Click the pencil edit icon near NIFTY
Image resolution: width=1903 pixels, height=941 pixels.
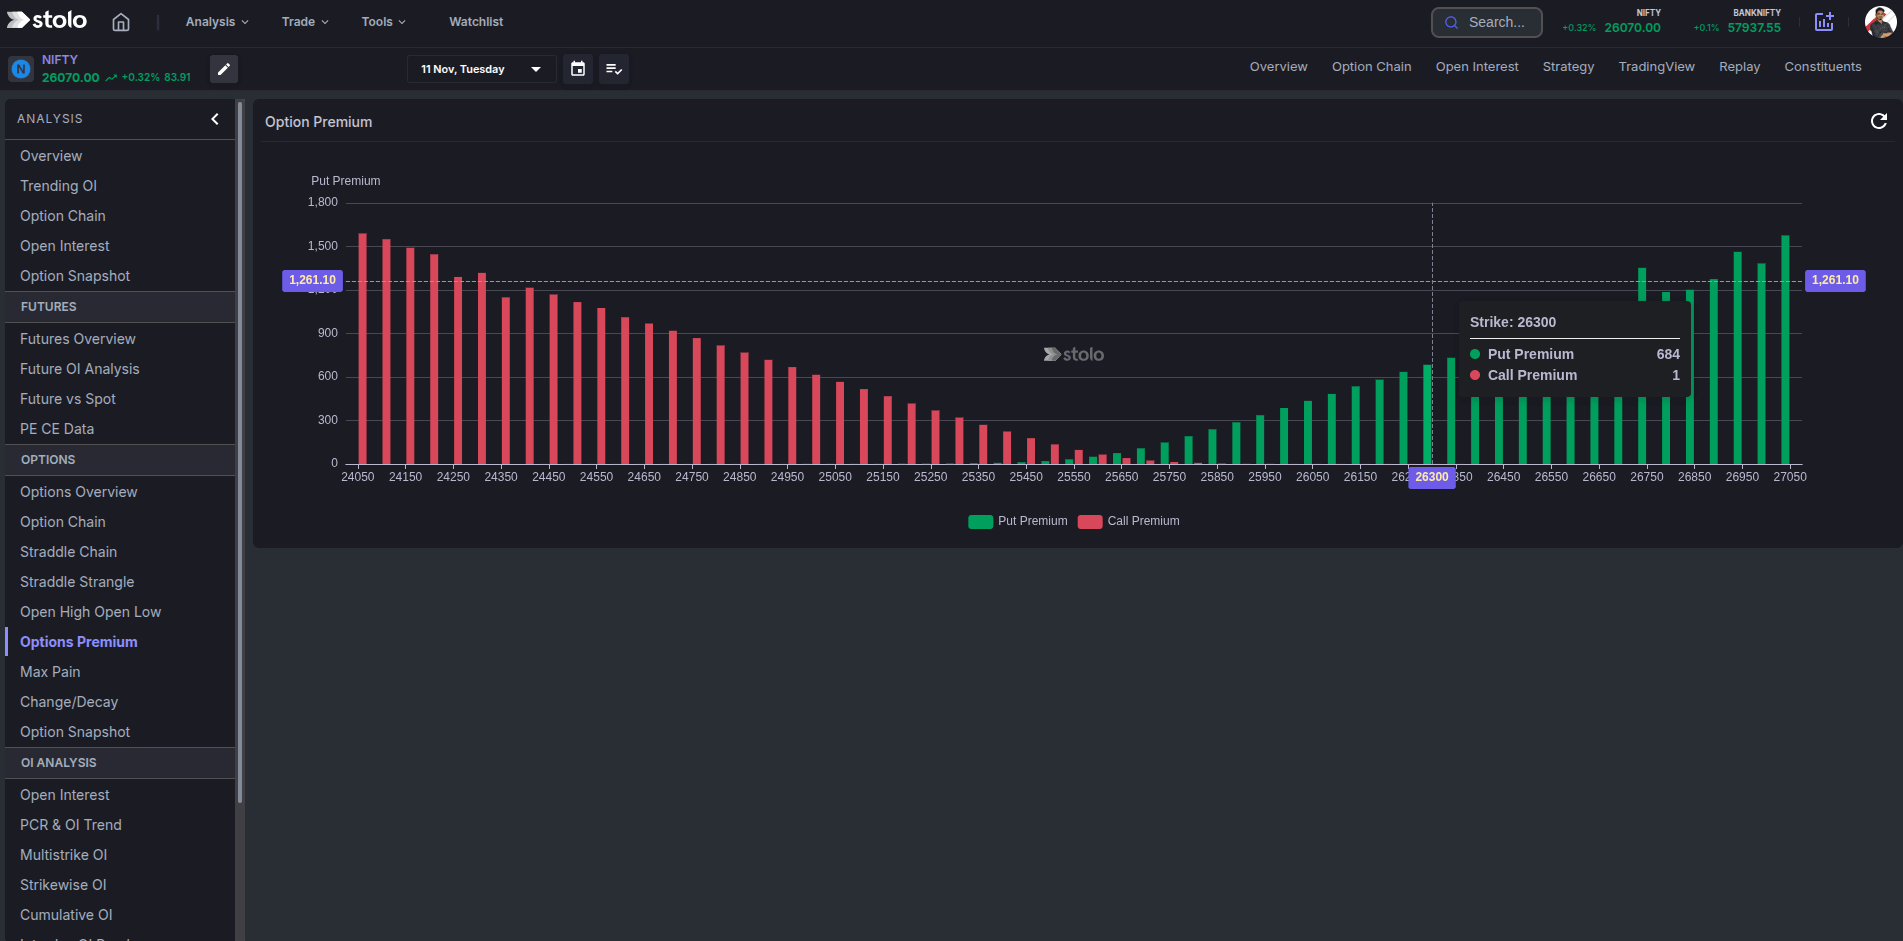point(223,69)
